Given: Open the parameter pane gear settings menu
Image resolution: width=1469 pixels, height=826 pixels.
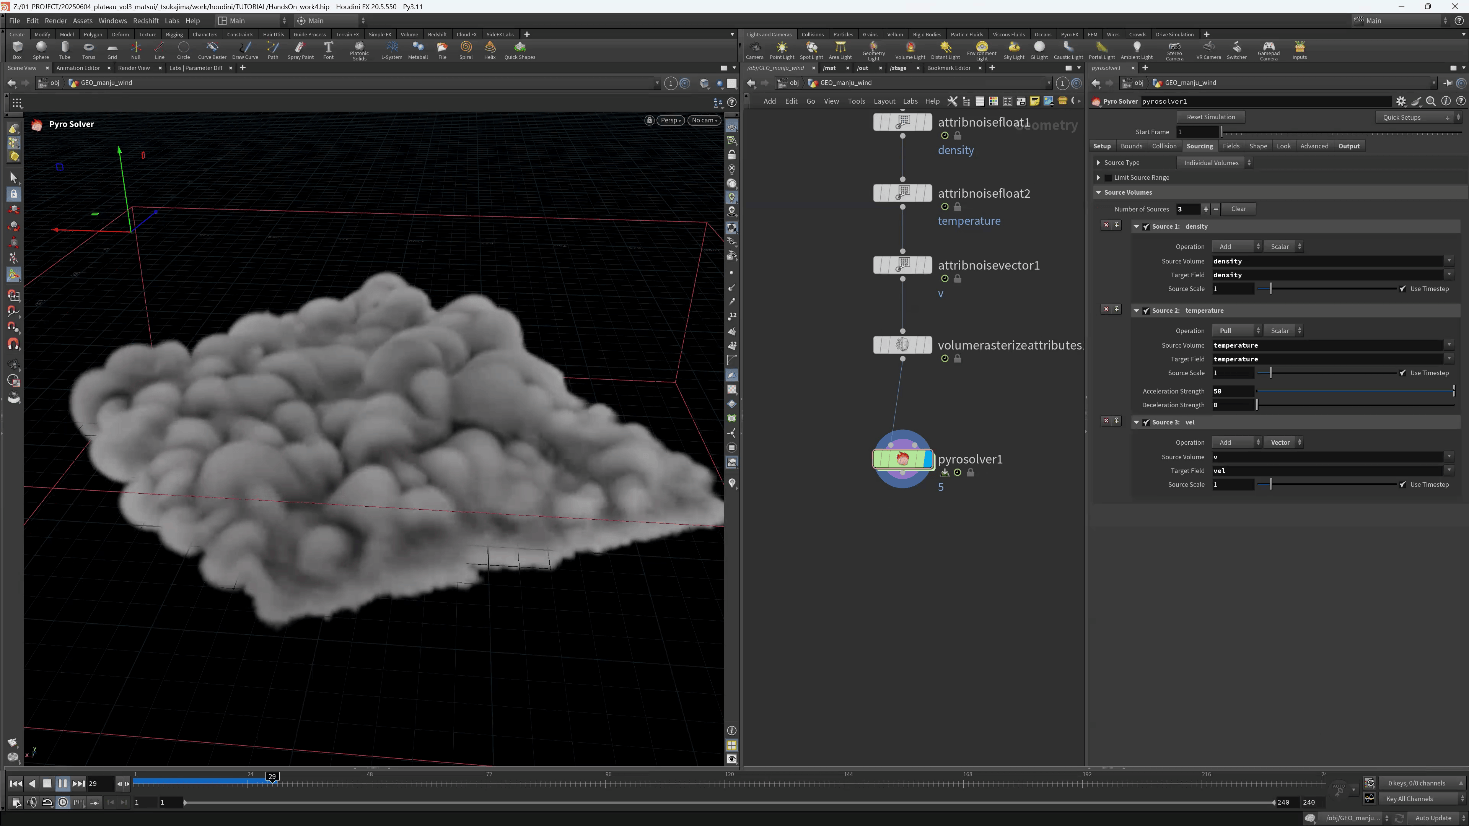Looking at the screenshot, I should click(1400, 101).
